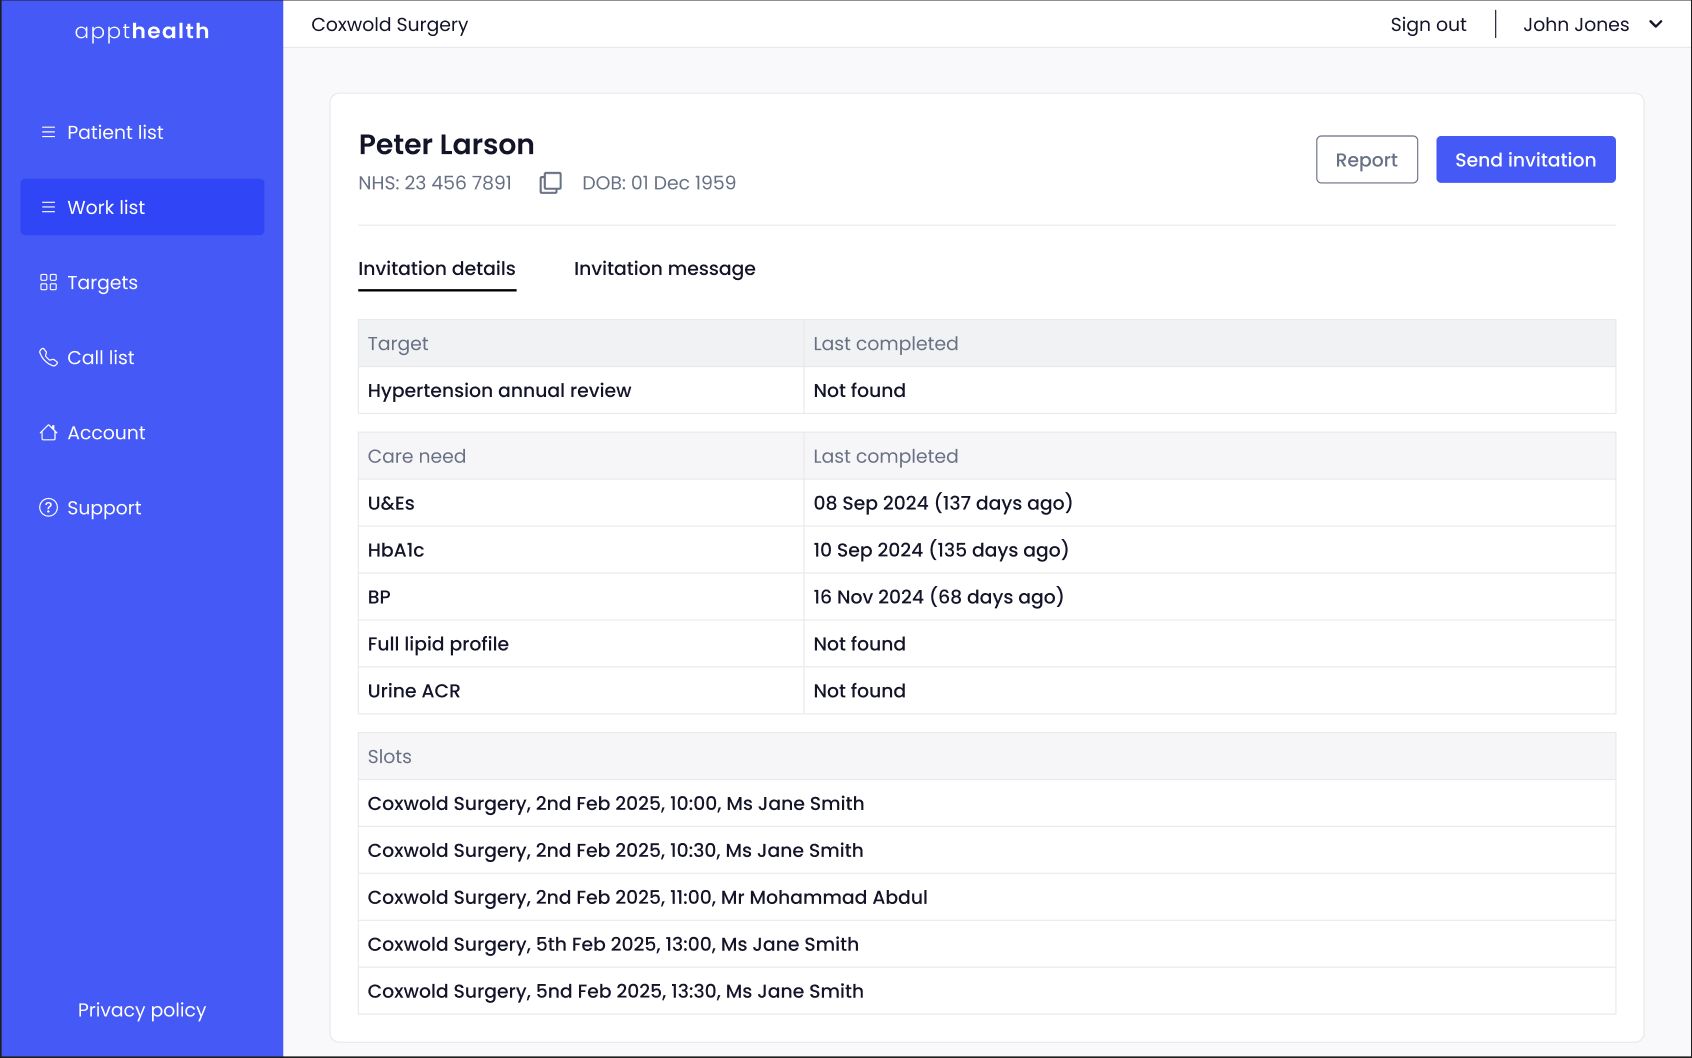Click the Full lipid profile cell

tap(581, 644)
